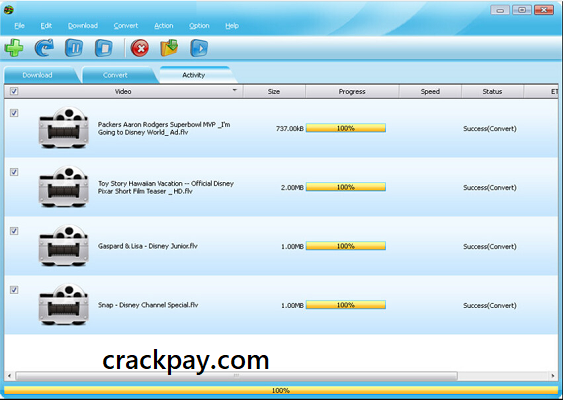Image resolution: width=563 pixels, height=400 pixels.
Task: Click the 2.00MB size value
Action: tap(292, 187)
